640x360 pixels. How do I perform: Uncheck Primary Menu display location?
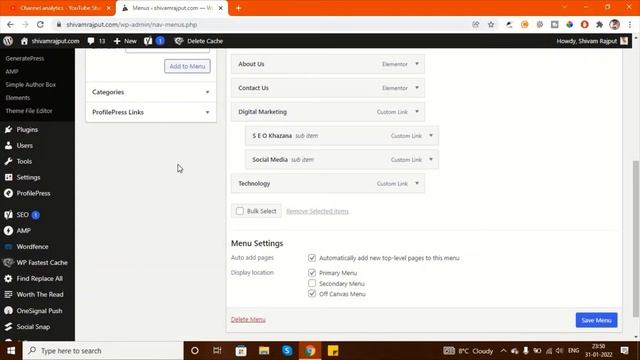click(x=312, y=272)
